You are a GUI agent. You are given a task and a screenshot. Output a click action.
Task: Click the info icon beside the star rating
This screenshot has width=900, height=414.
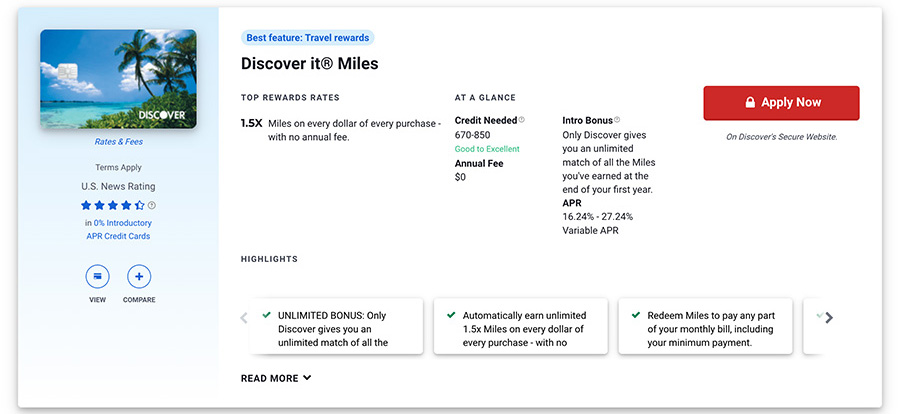point(152,205)
